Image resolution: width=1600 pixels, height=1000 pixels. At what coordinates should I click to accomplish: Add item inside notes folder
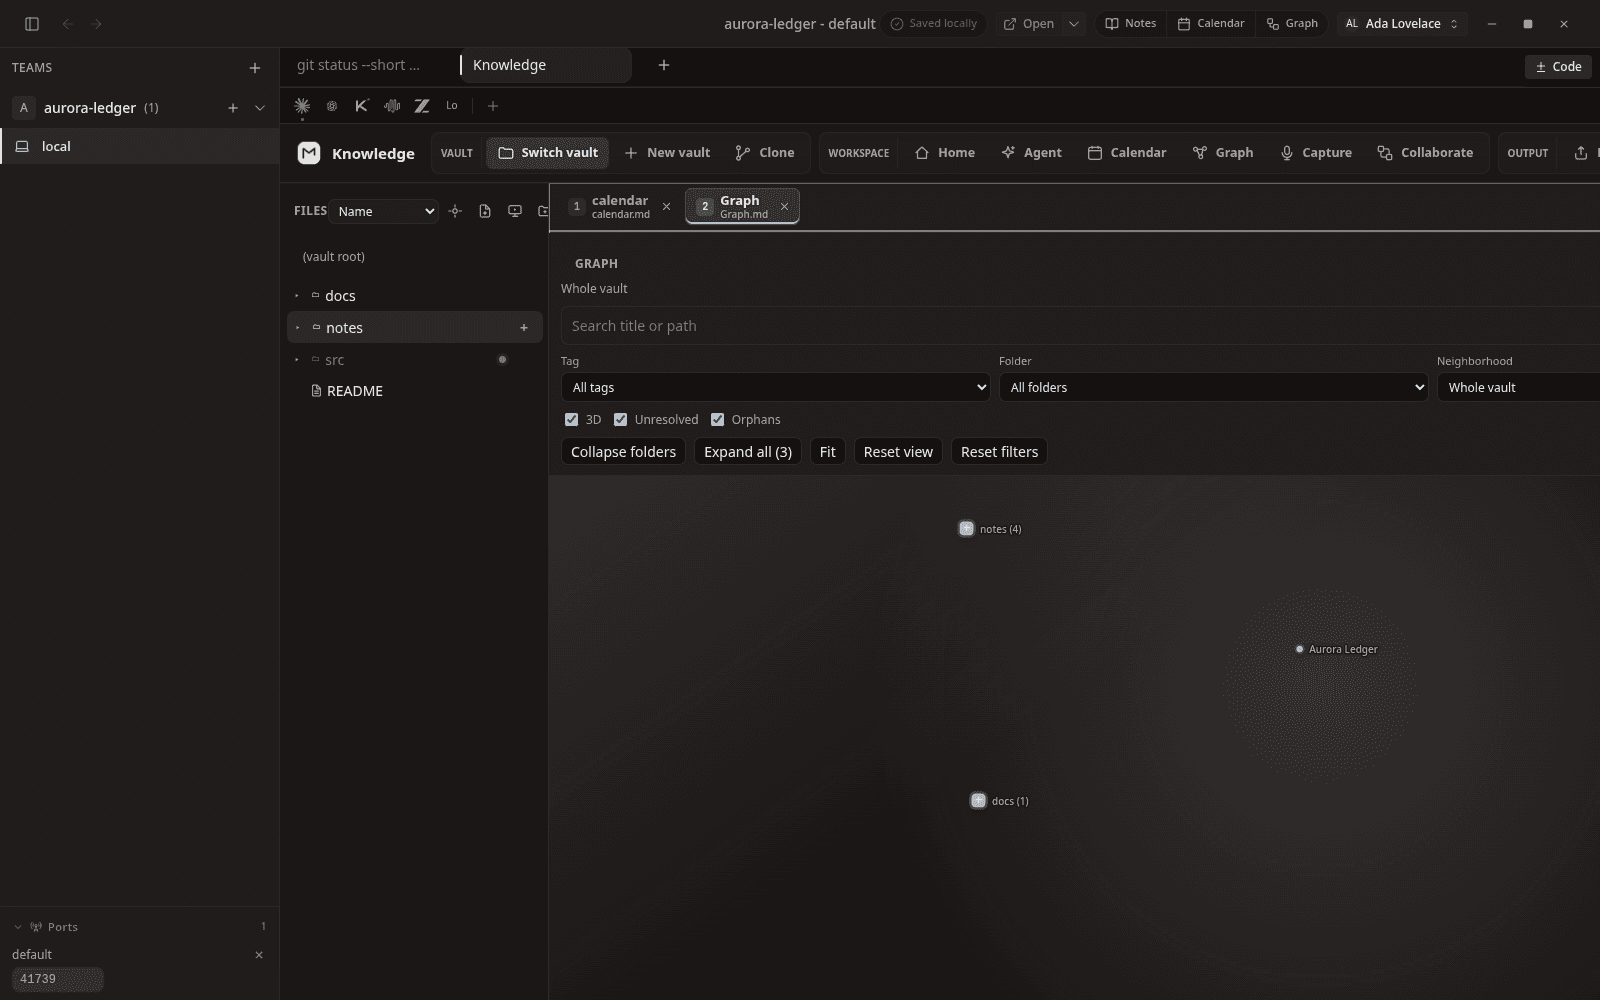(524, 328)
